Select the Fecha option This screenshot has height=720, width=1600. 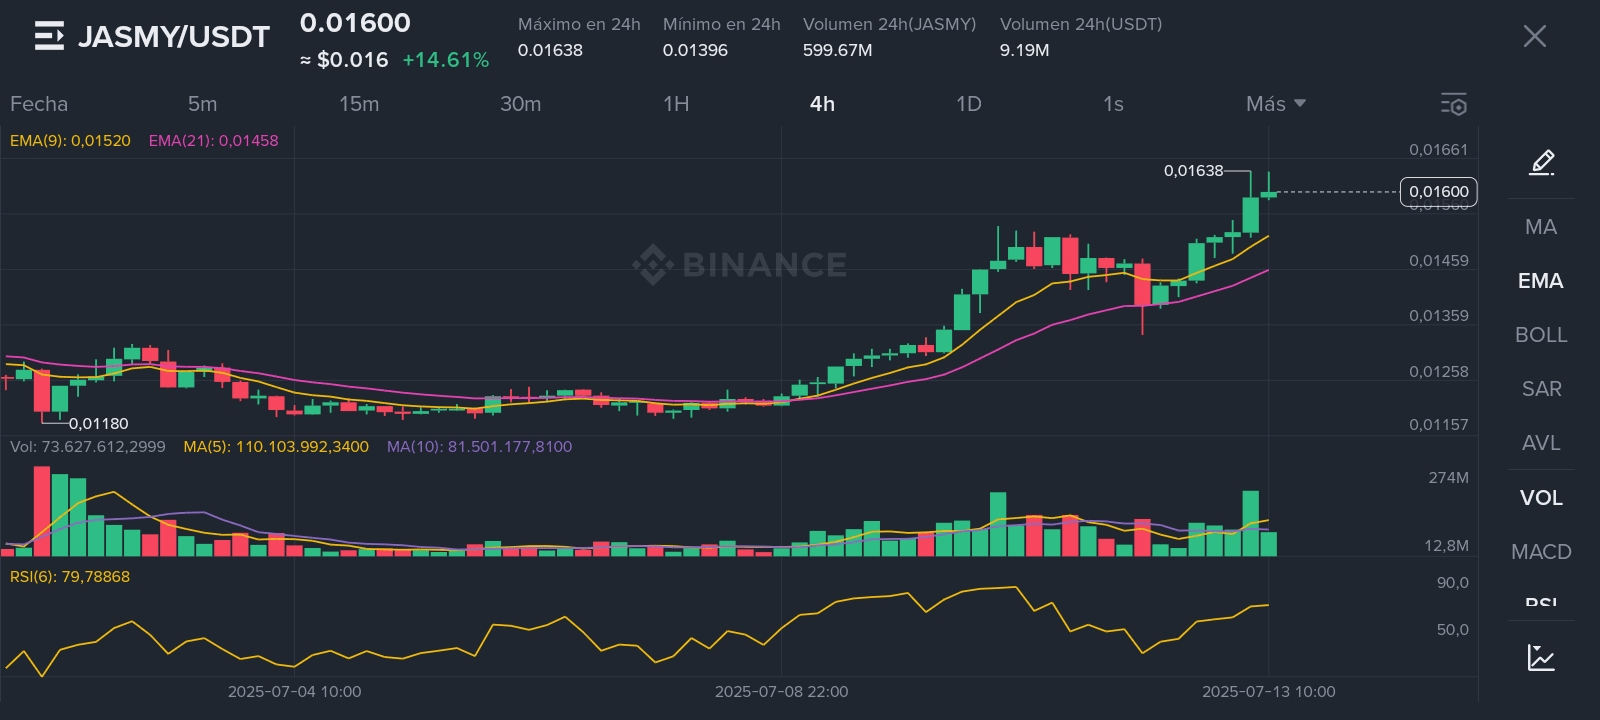tap(39, 104)
